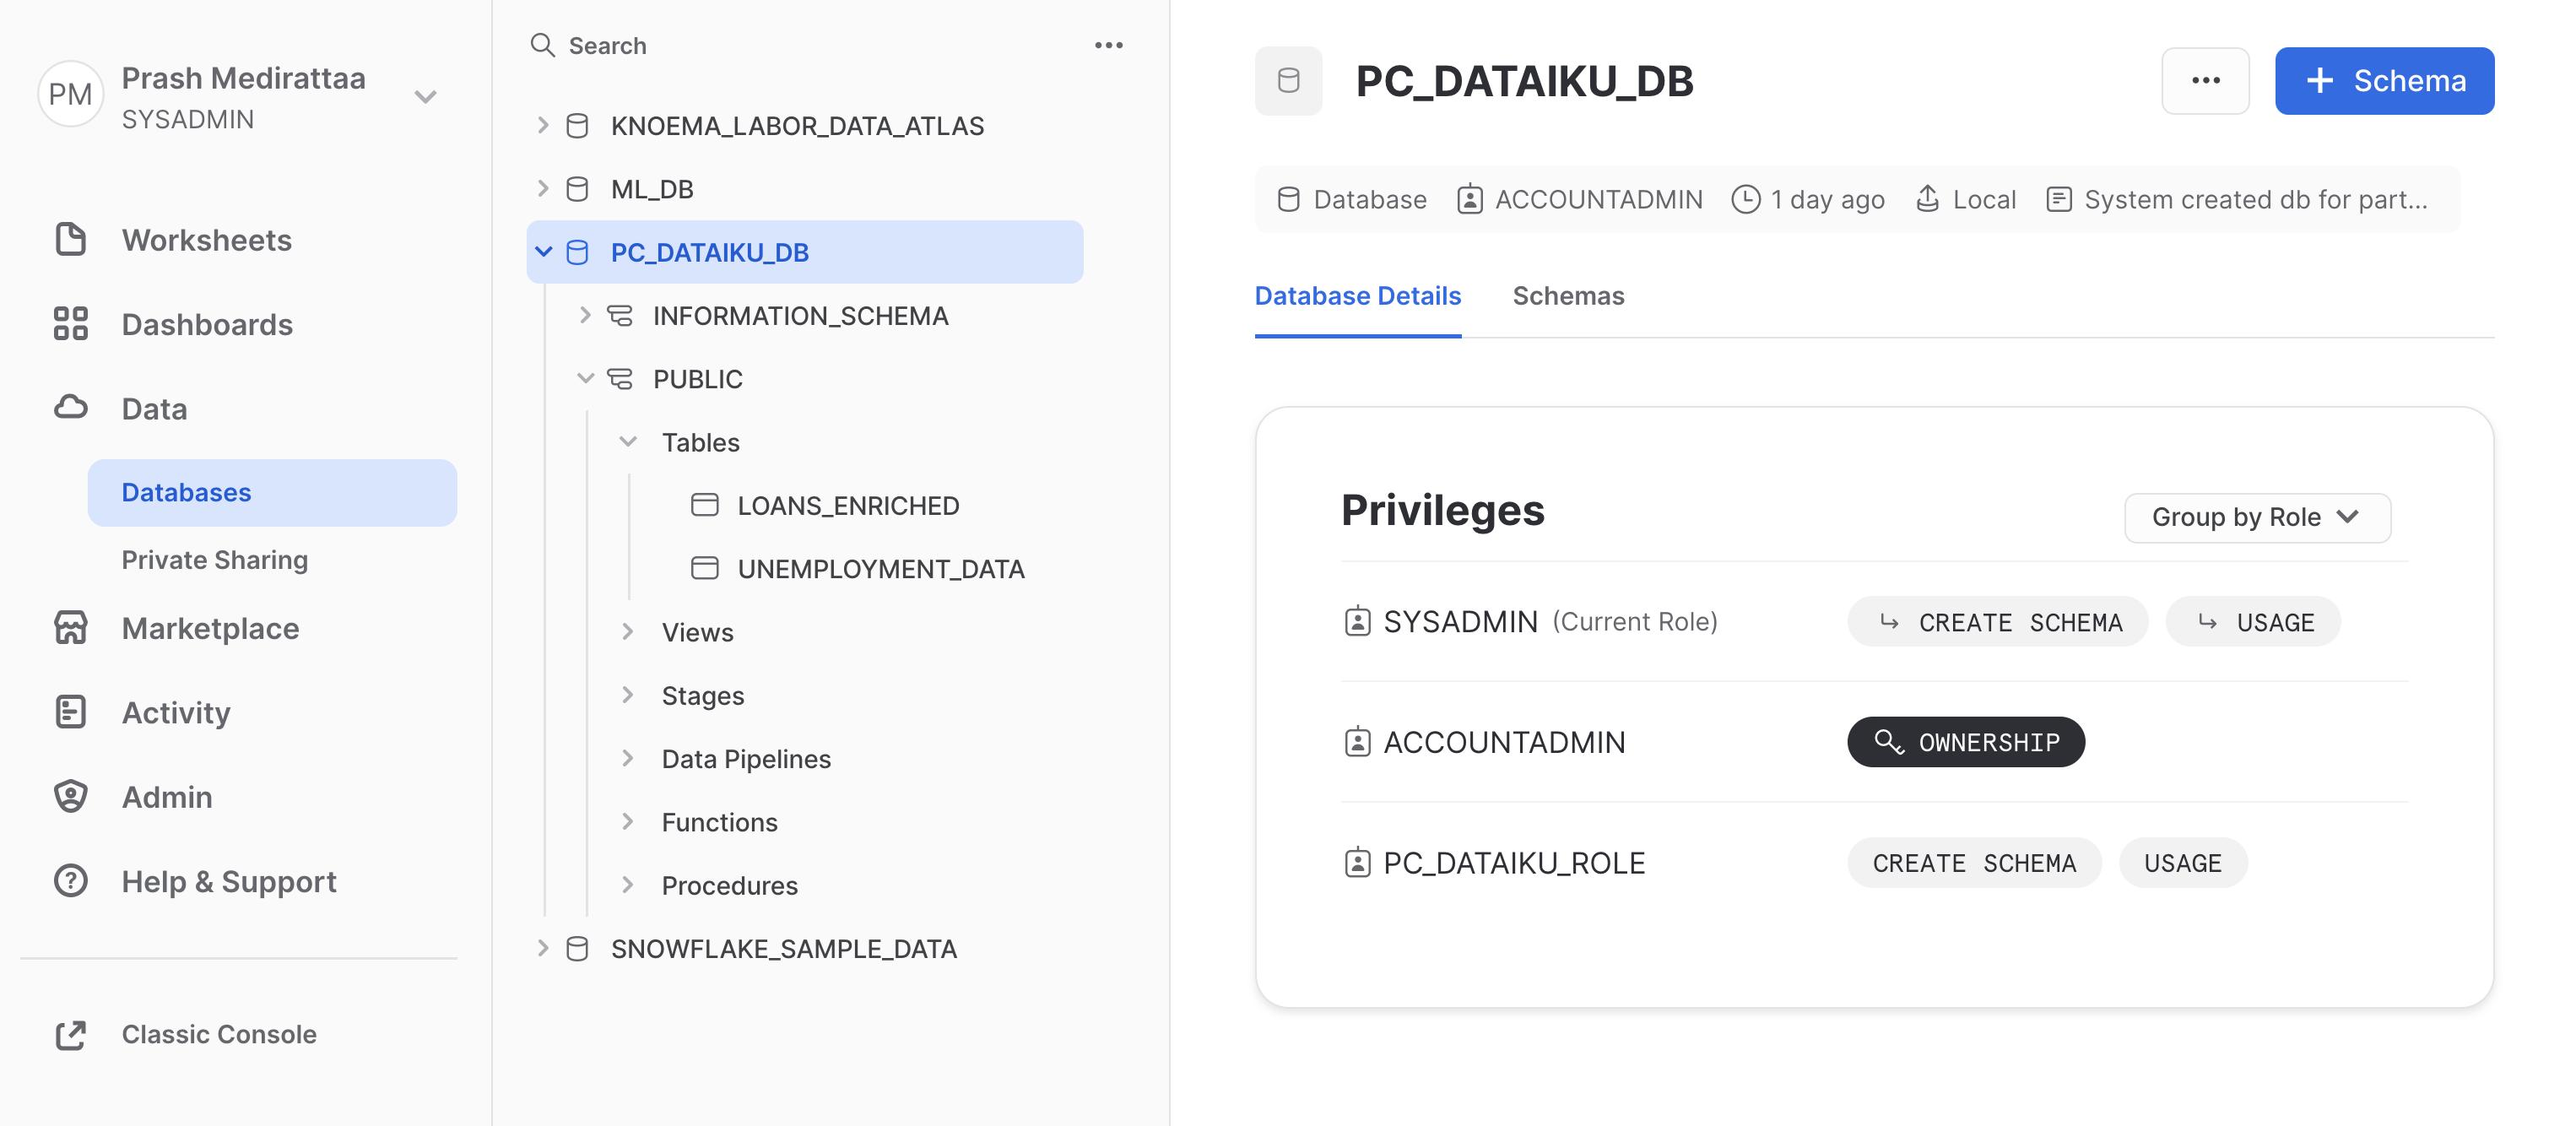Click the database actions ellipsis button
This screenshot has height=1126, width=2576.
2204,81
